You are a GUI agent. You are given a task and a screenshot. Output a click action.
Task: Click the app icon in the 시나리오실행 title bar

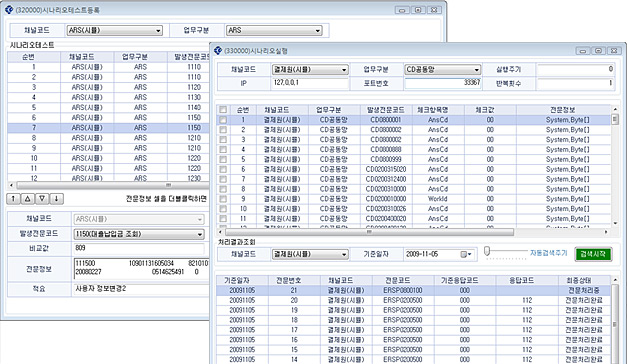(218, 50)
